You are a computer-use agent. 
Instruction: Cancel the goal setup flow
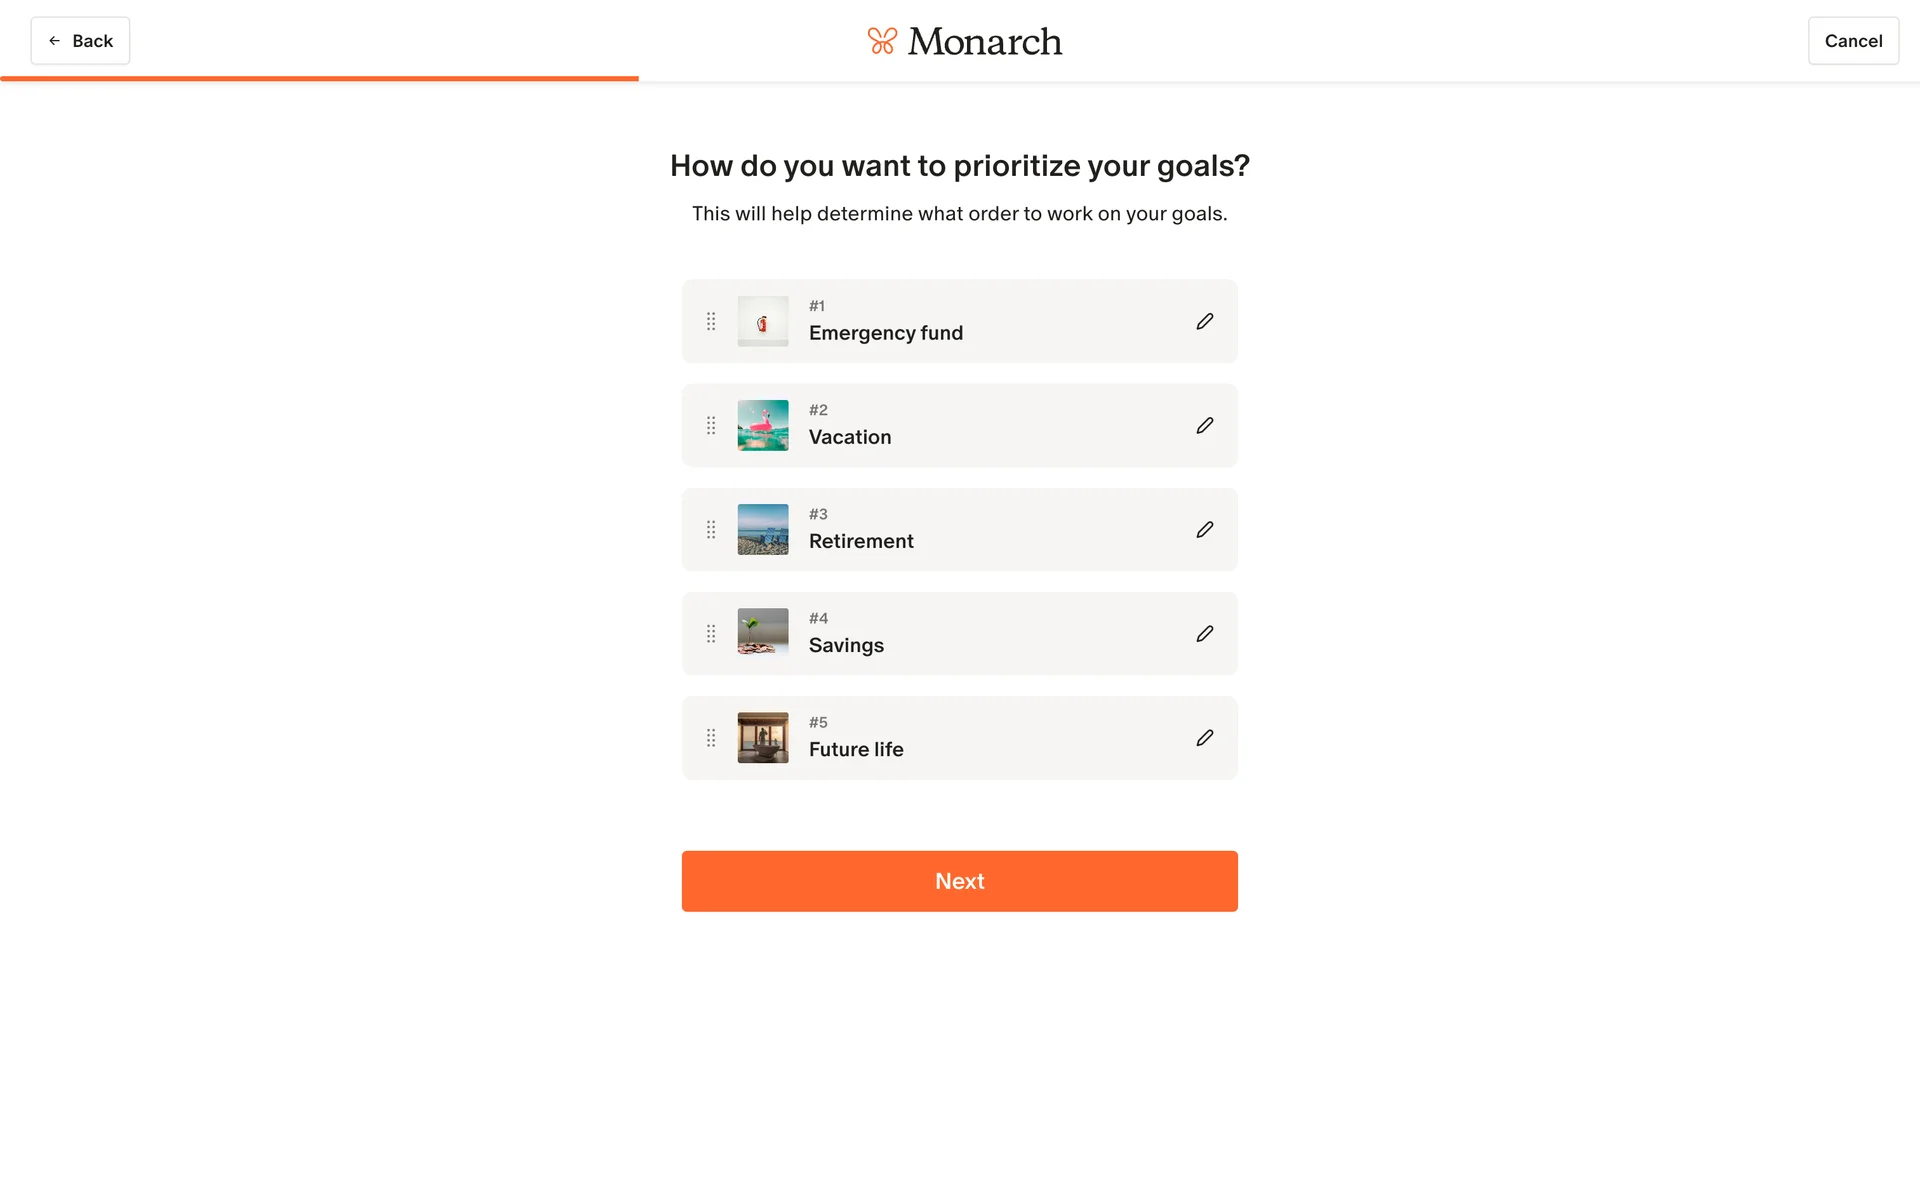(1852, 41)
